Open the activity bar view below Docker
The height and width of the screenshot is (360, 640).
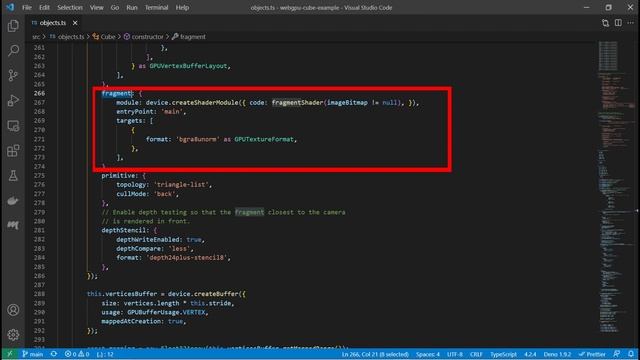click(x=13, y=225)
